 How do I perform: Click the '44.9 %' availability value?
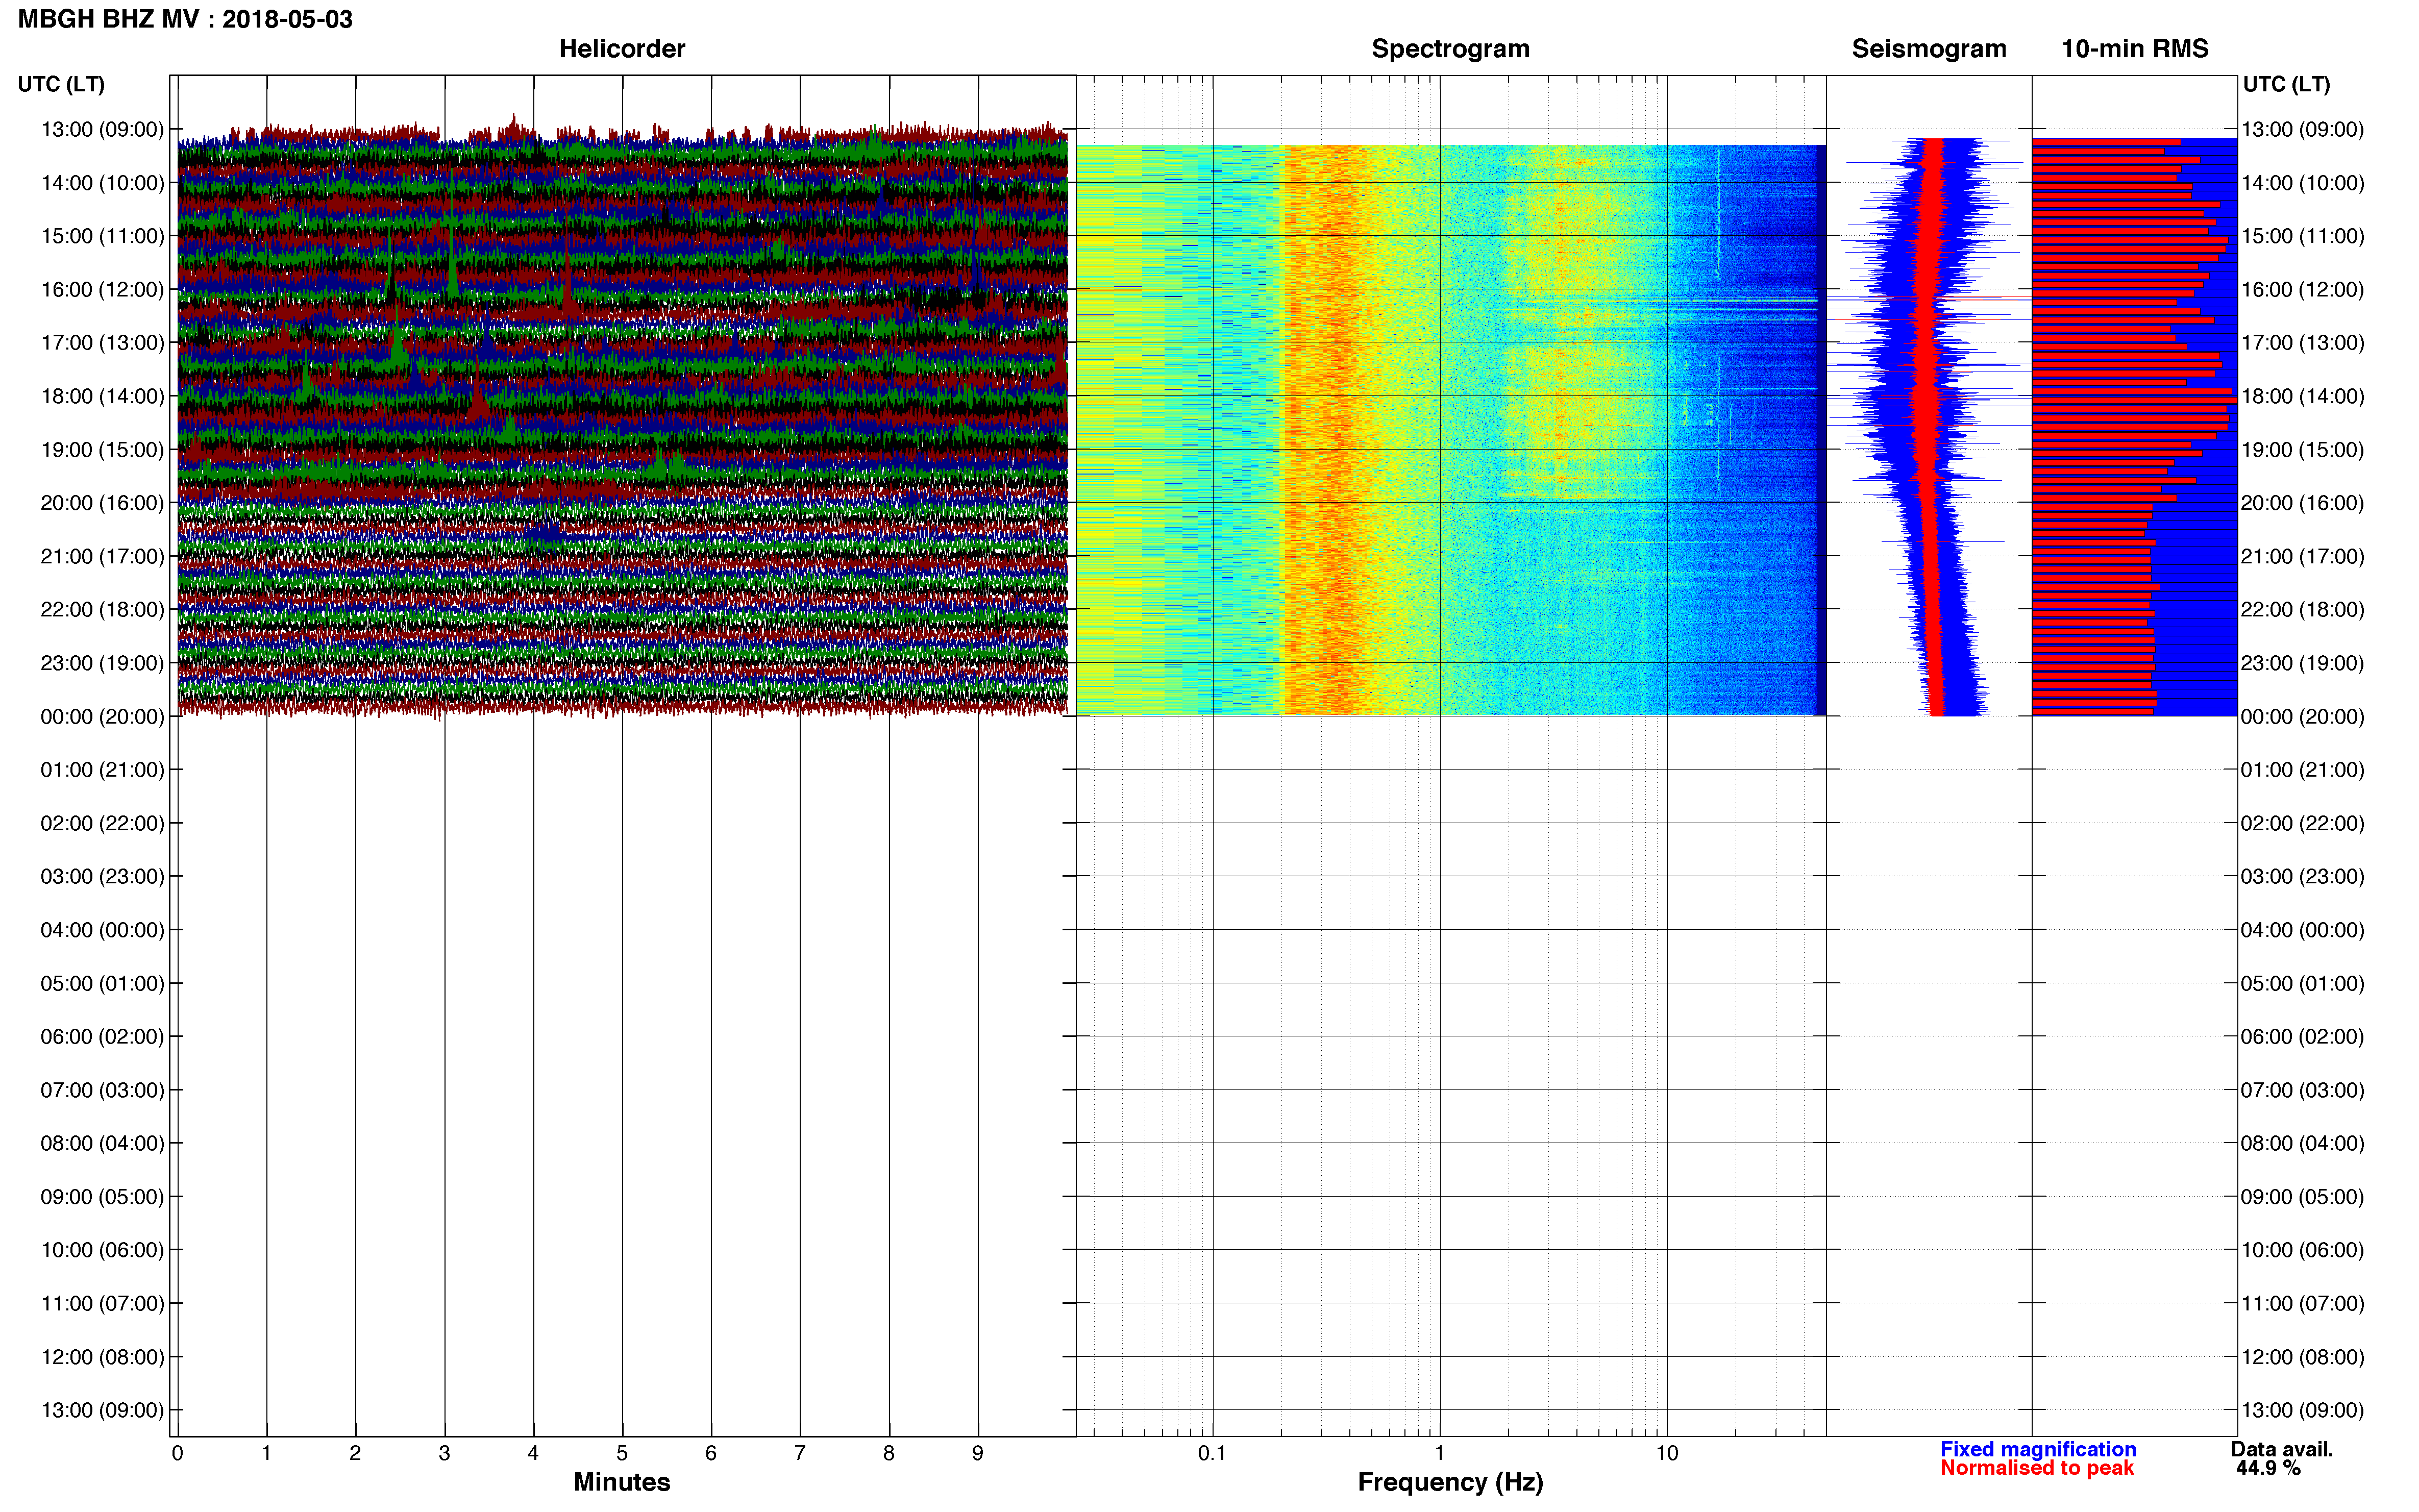tap(2269, 1468)
